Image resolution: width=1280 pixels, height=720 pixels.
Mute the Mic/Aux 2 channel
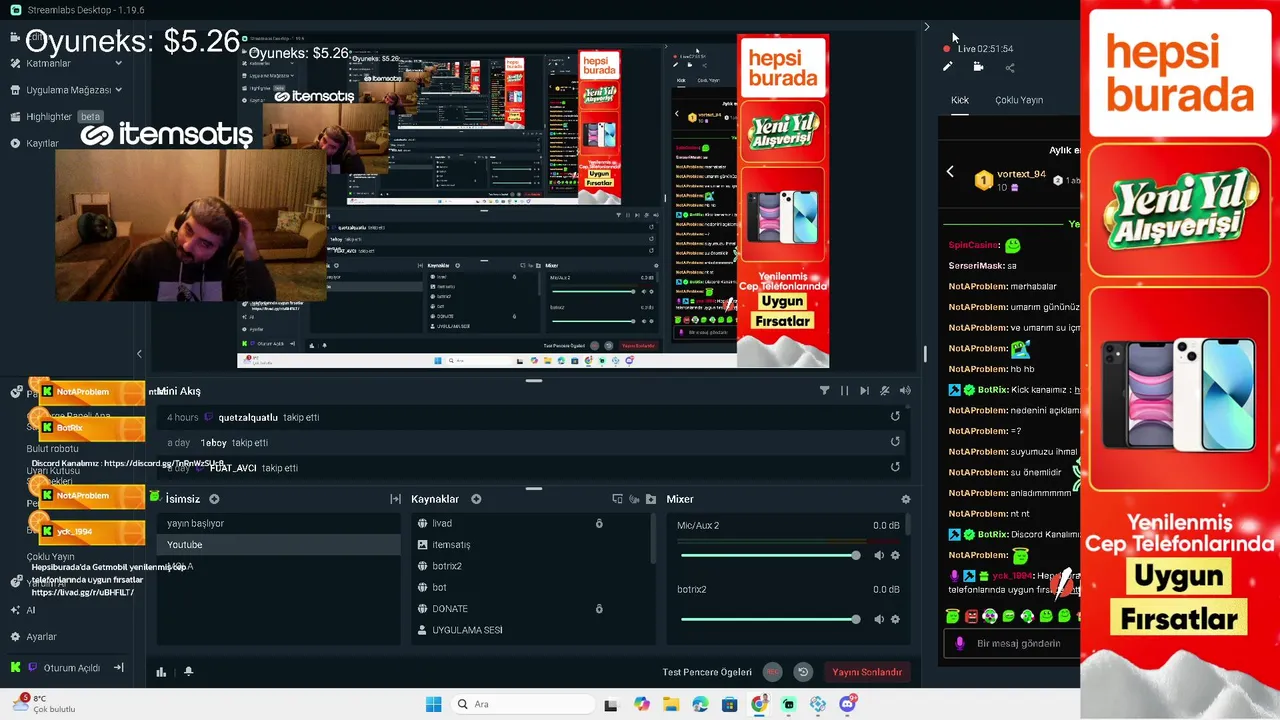click(x=879, y=555)
